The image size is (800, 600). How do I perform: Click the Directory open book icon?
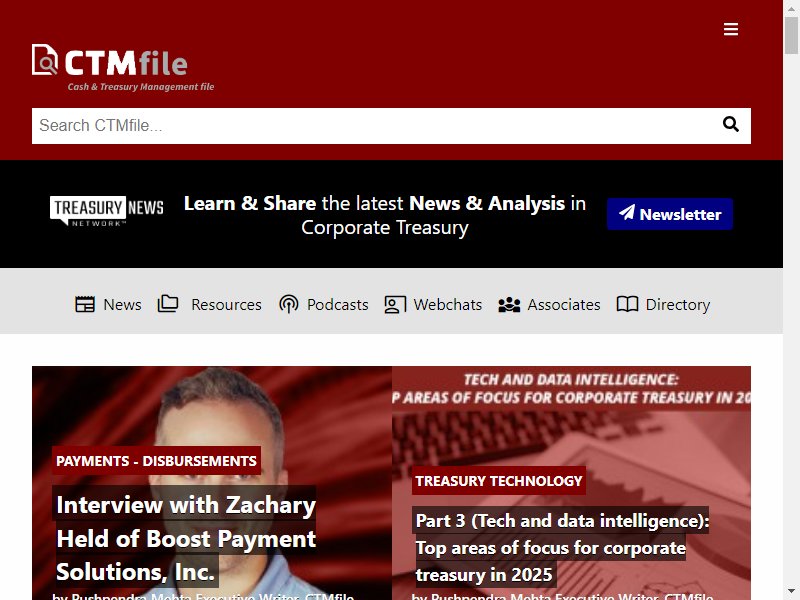tap(627, 304)
